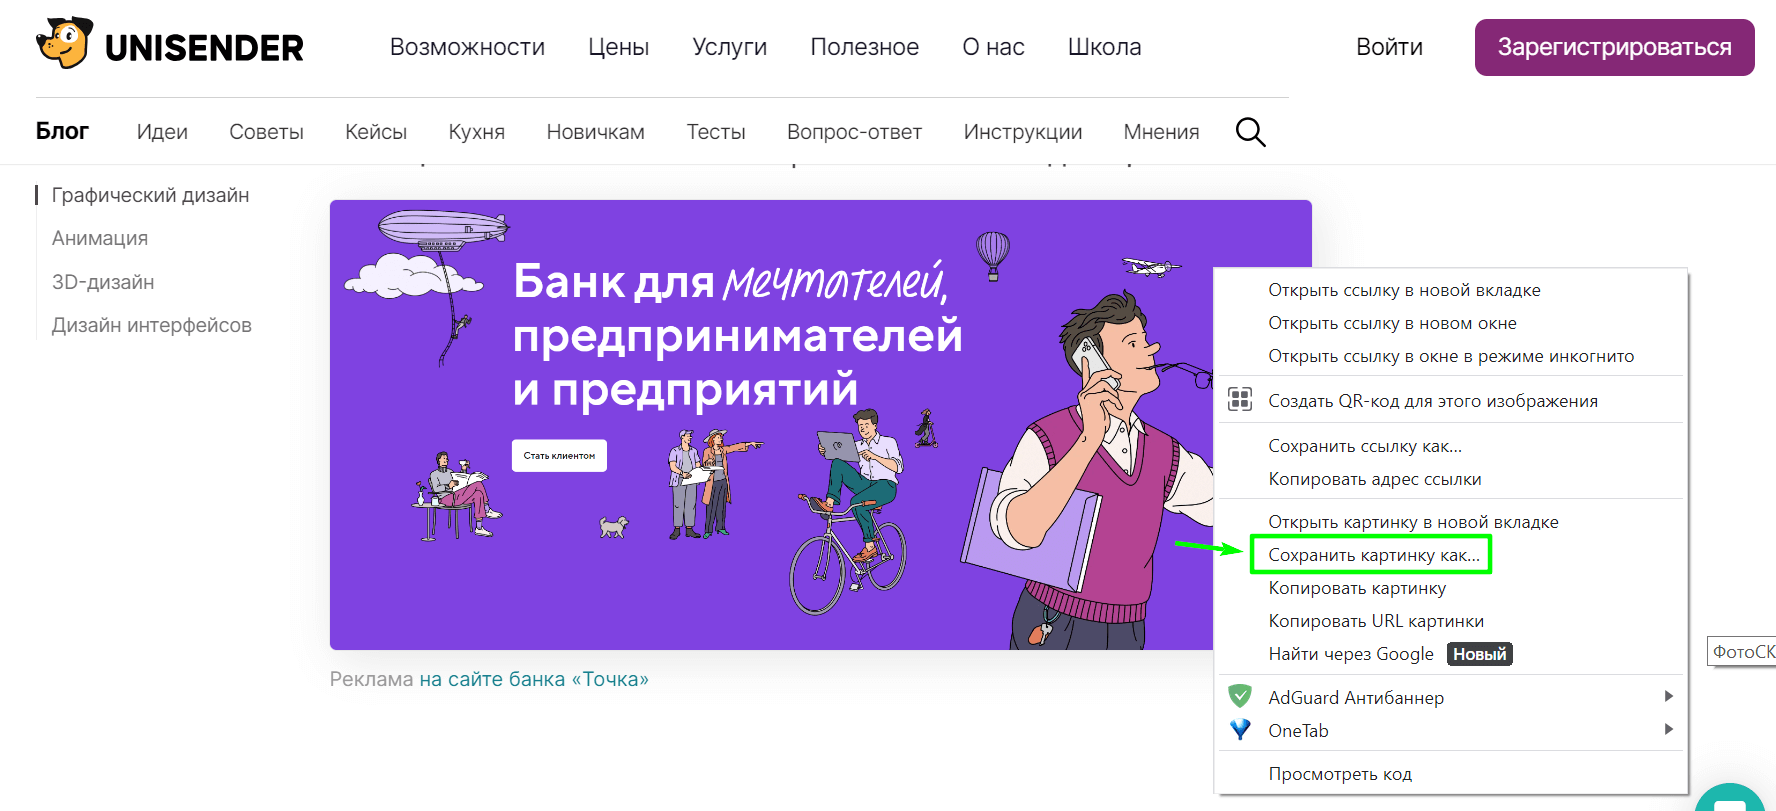This screenshot has width=1776, height=811.
Task: Follow the на сайте банка «Точка» link
Action: [534, 679]
